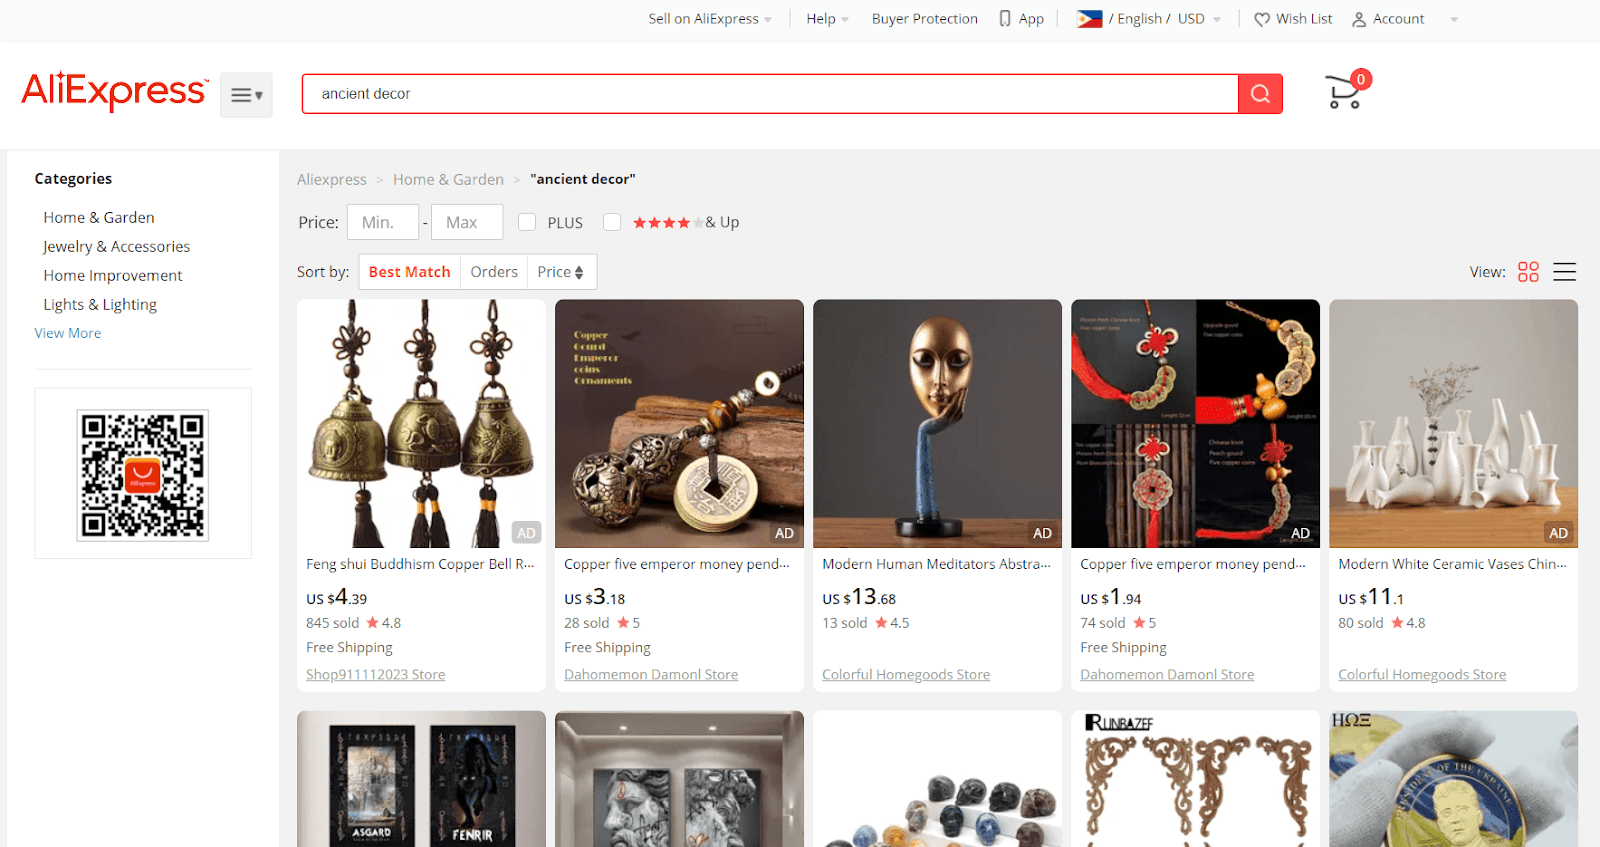The width and height of the screenshot is (1600, 847).
Task: Open the Runbazef wood carving product image
Action: pyautogui.click(x=1195, y=779)
